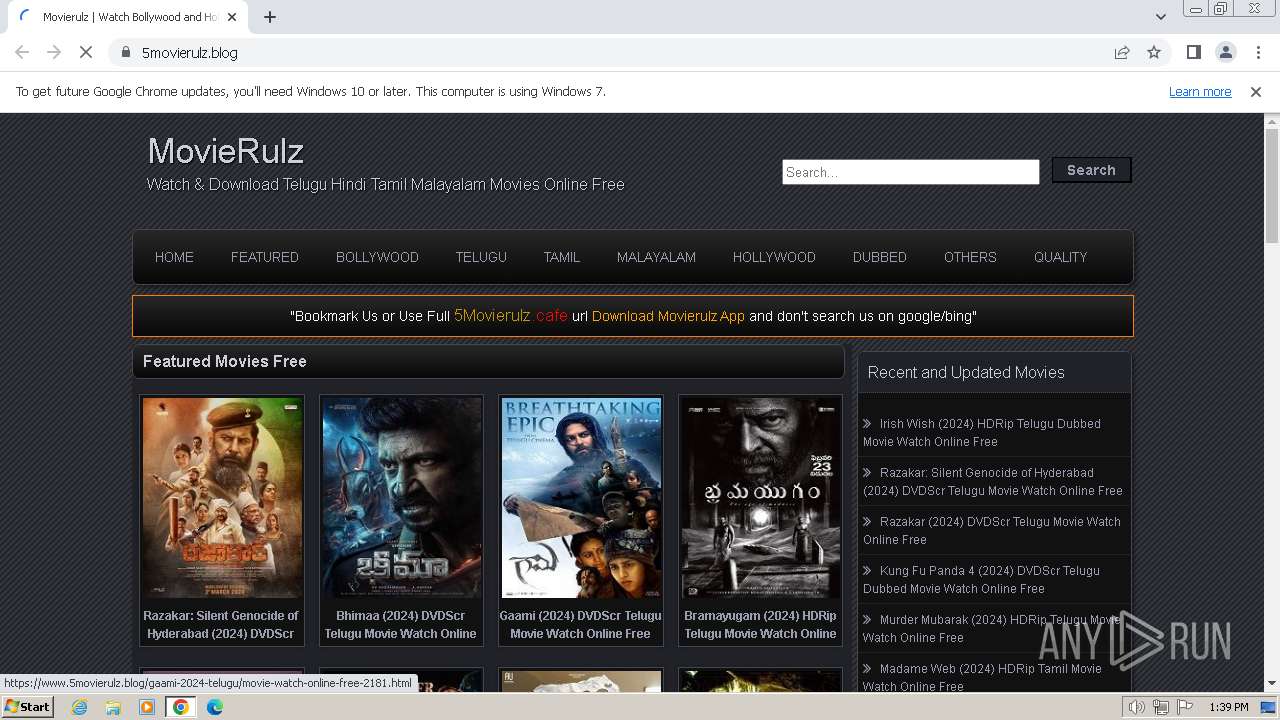Click the address bar URL
Viewport: 1280px width, 720px height.
click(190, 53)
